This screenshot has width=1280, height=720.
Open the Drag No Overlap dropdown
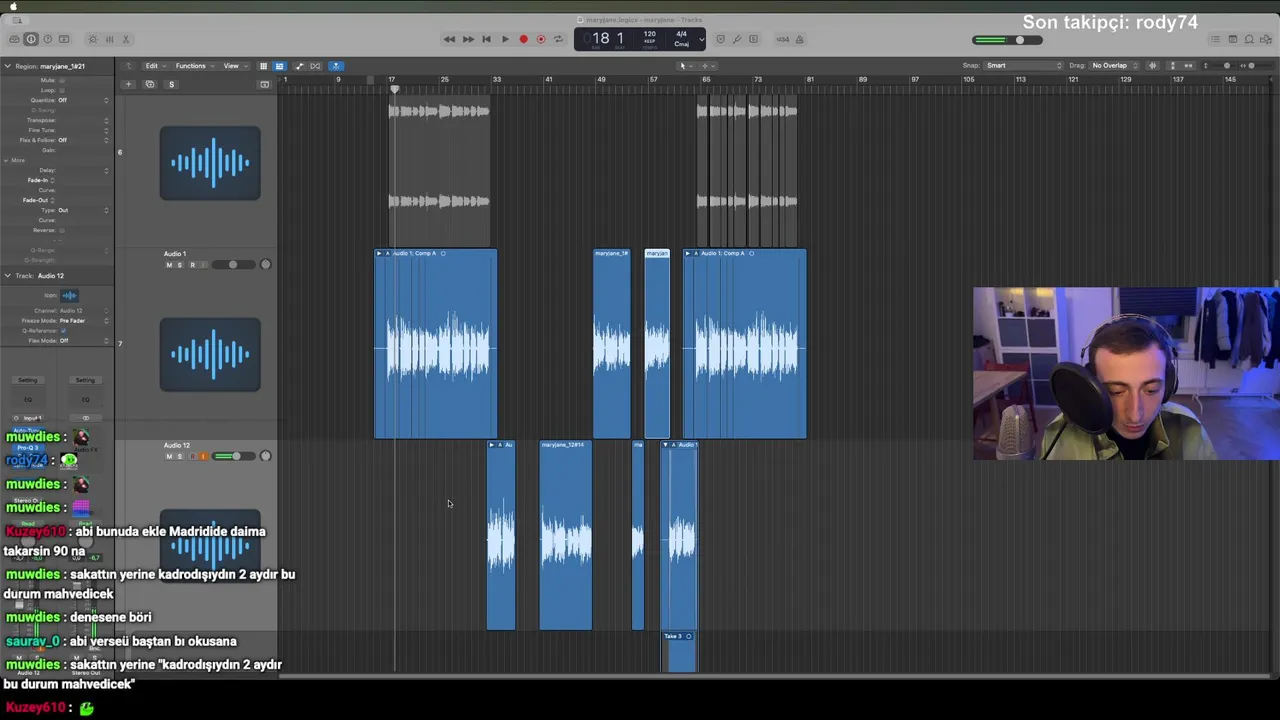click(x=1114, y=66)
